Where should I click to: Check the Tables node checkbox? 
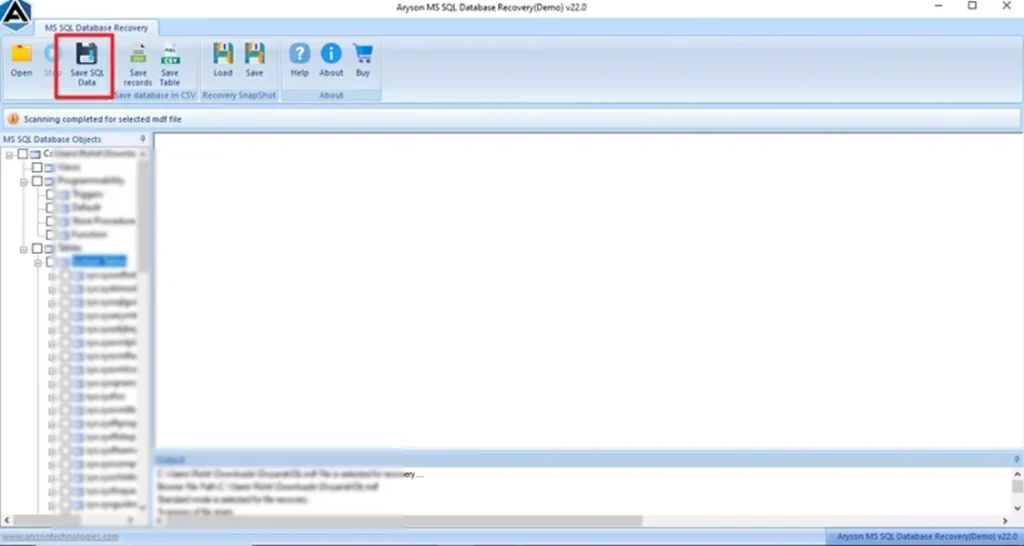[37, 249]
